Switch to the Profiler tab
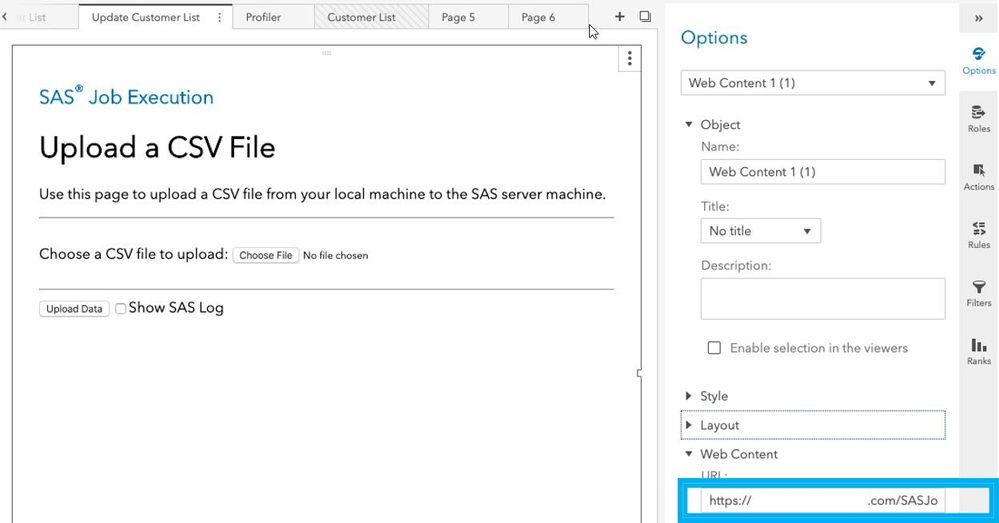999x523 pixels. click(263, 17)
